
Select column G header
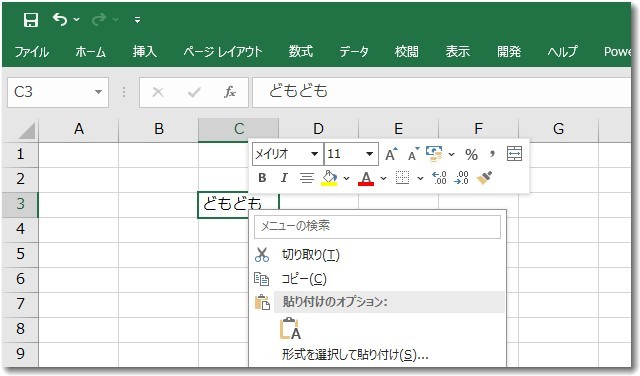[x=558, y=129]
